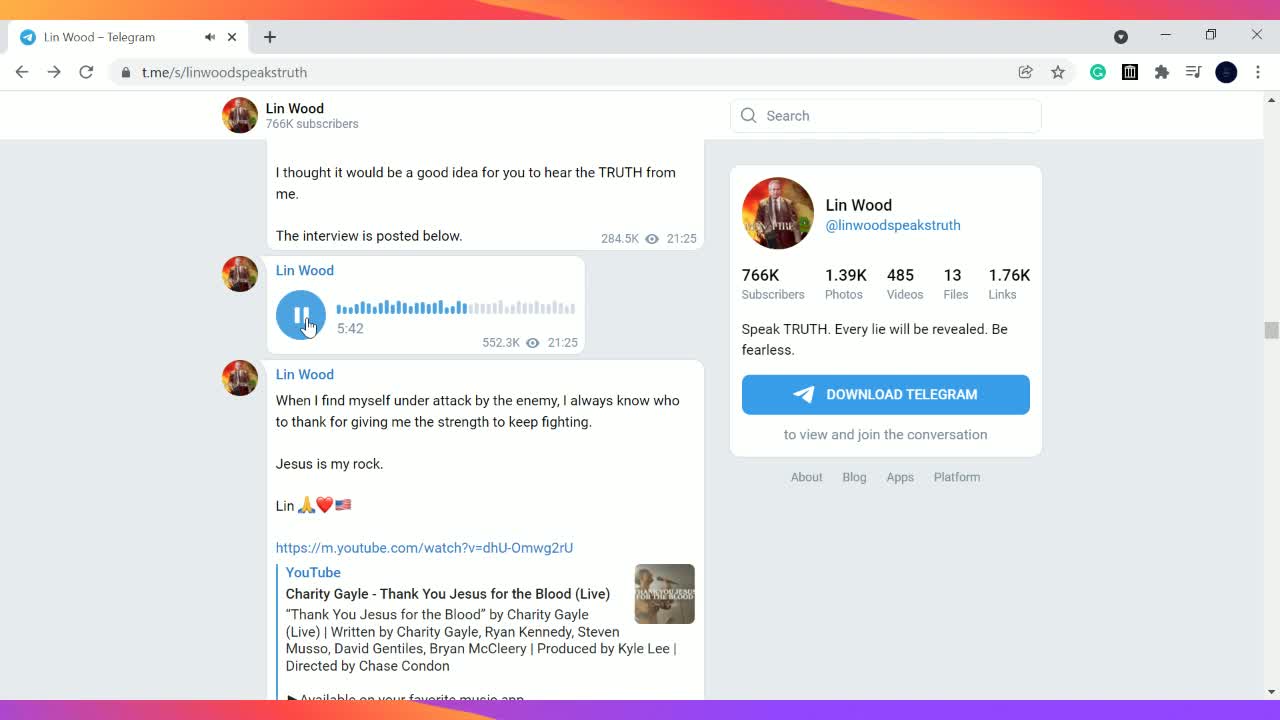Open the m.youtube.com video link

425,548
